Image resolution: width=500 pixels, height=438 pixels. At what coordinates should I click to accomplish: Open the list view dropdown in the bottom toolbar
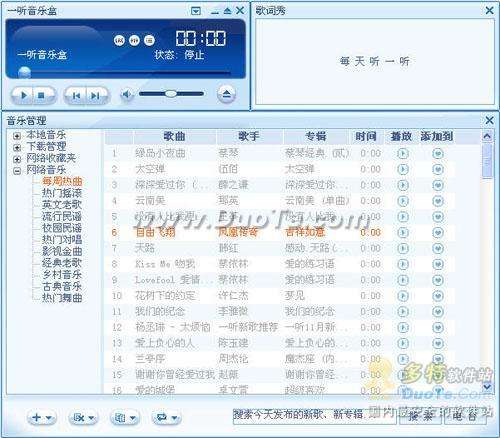(125, 417)
